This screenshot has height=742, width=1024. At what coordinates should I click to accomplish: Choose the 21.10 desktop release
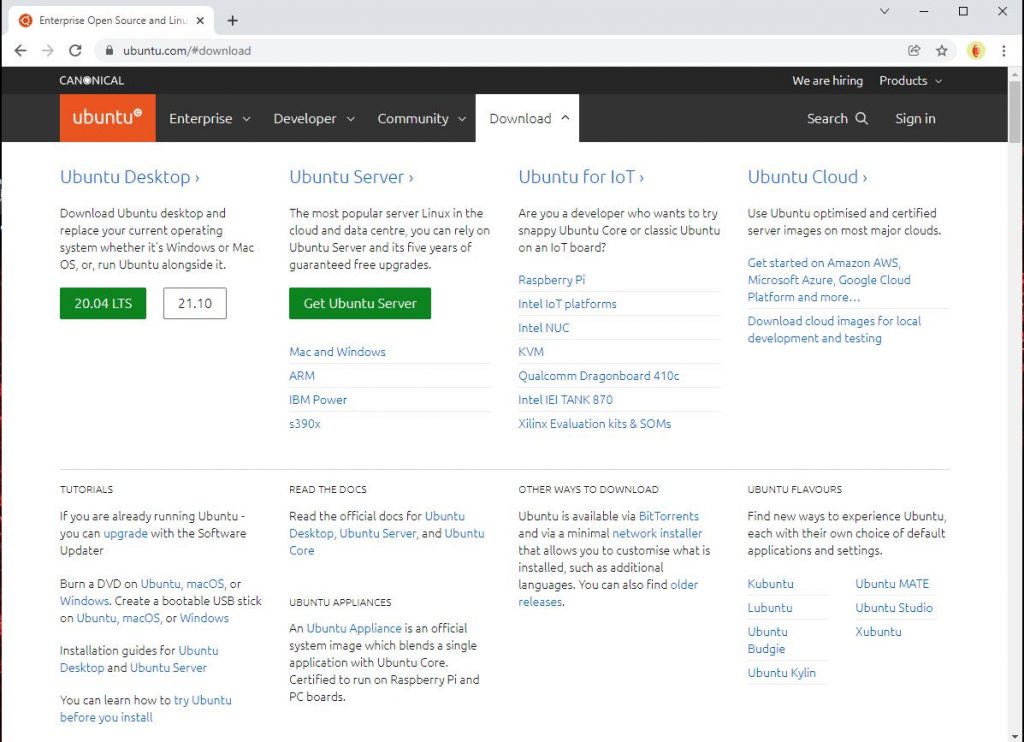click(195, 303)
